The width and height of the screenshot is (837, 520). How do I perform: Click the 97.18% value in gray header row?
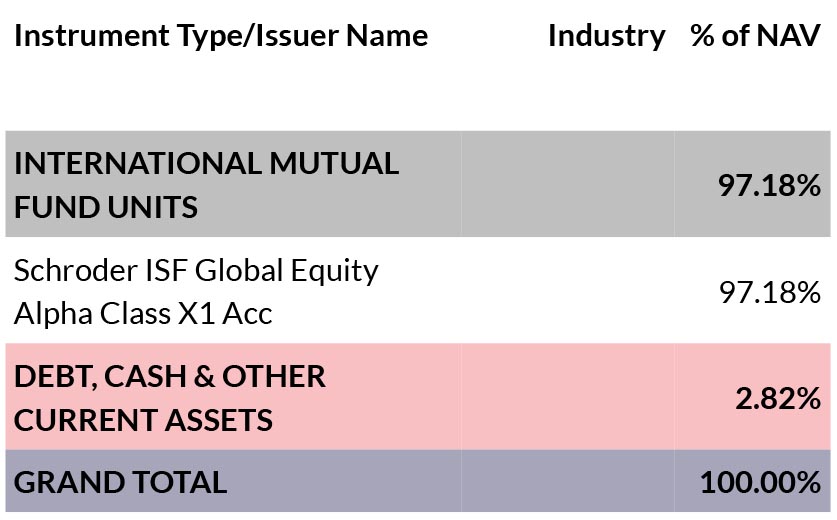pos(769,185)
